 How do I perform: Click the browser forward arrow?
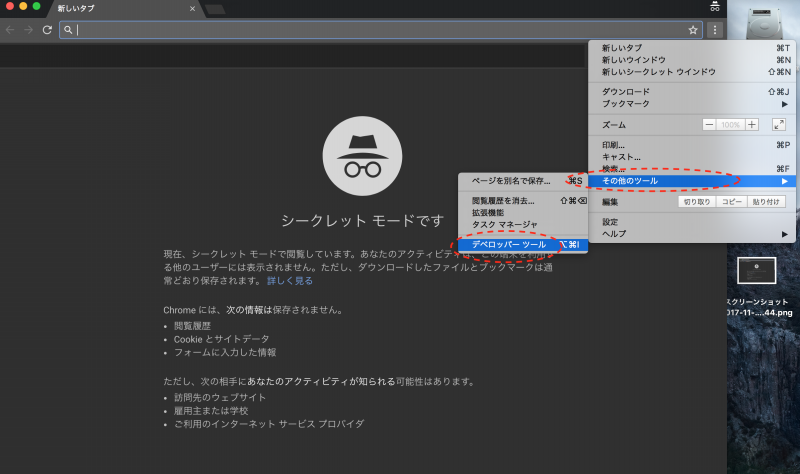pyautogui.click(x=29, y=30)
